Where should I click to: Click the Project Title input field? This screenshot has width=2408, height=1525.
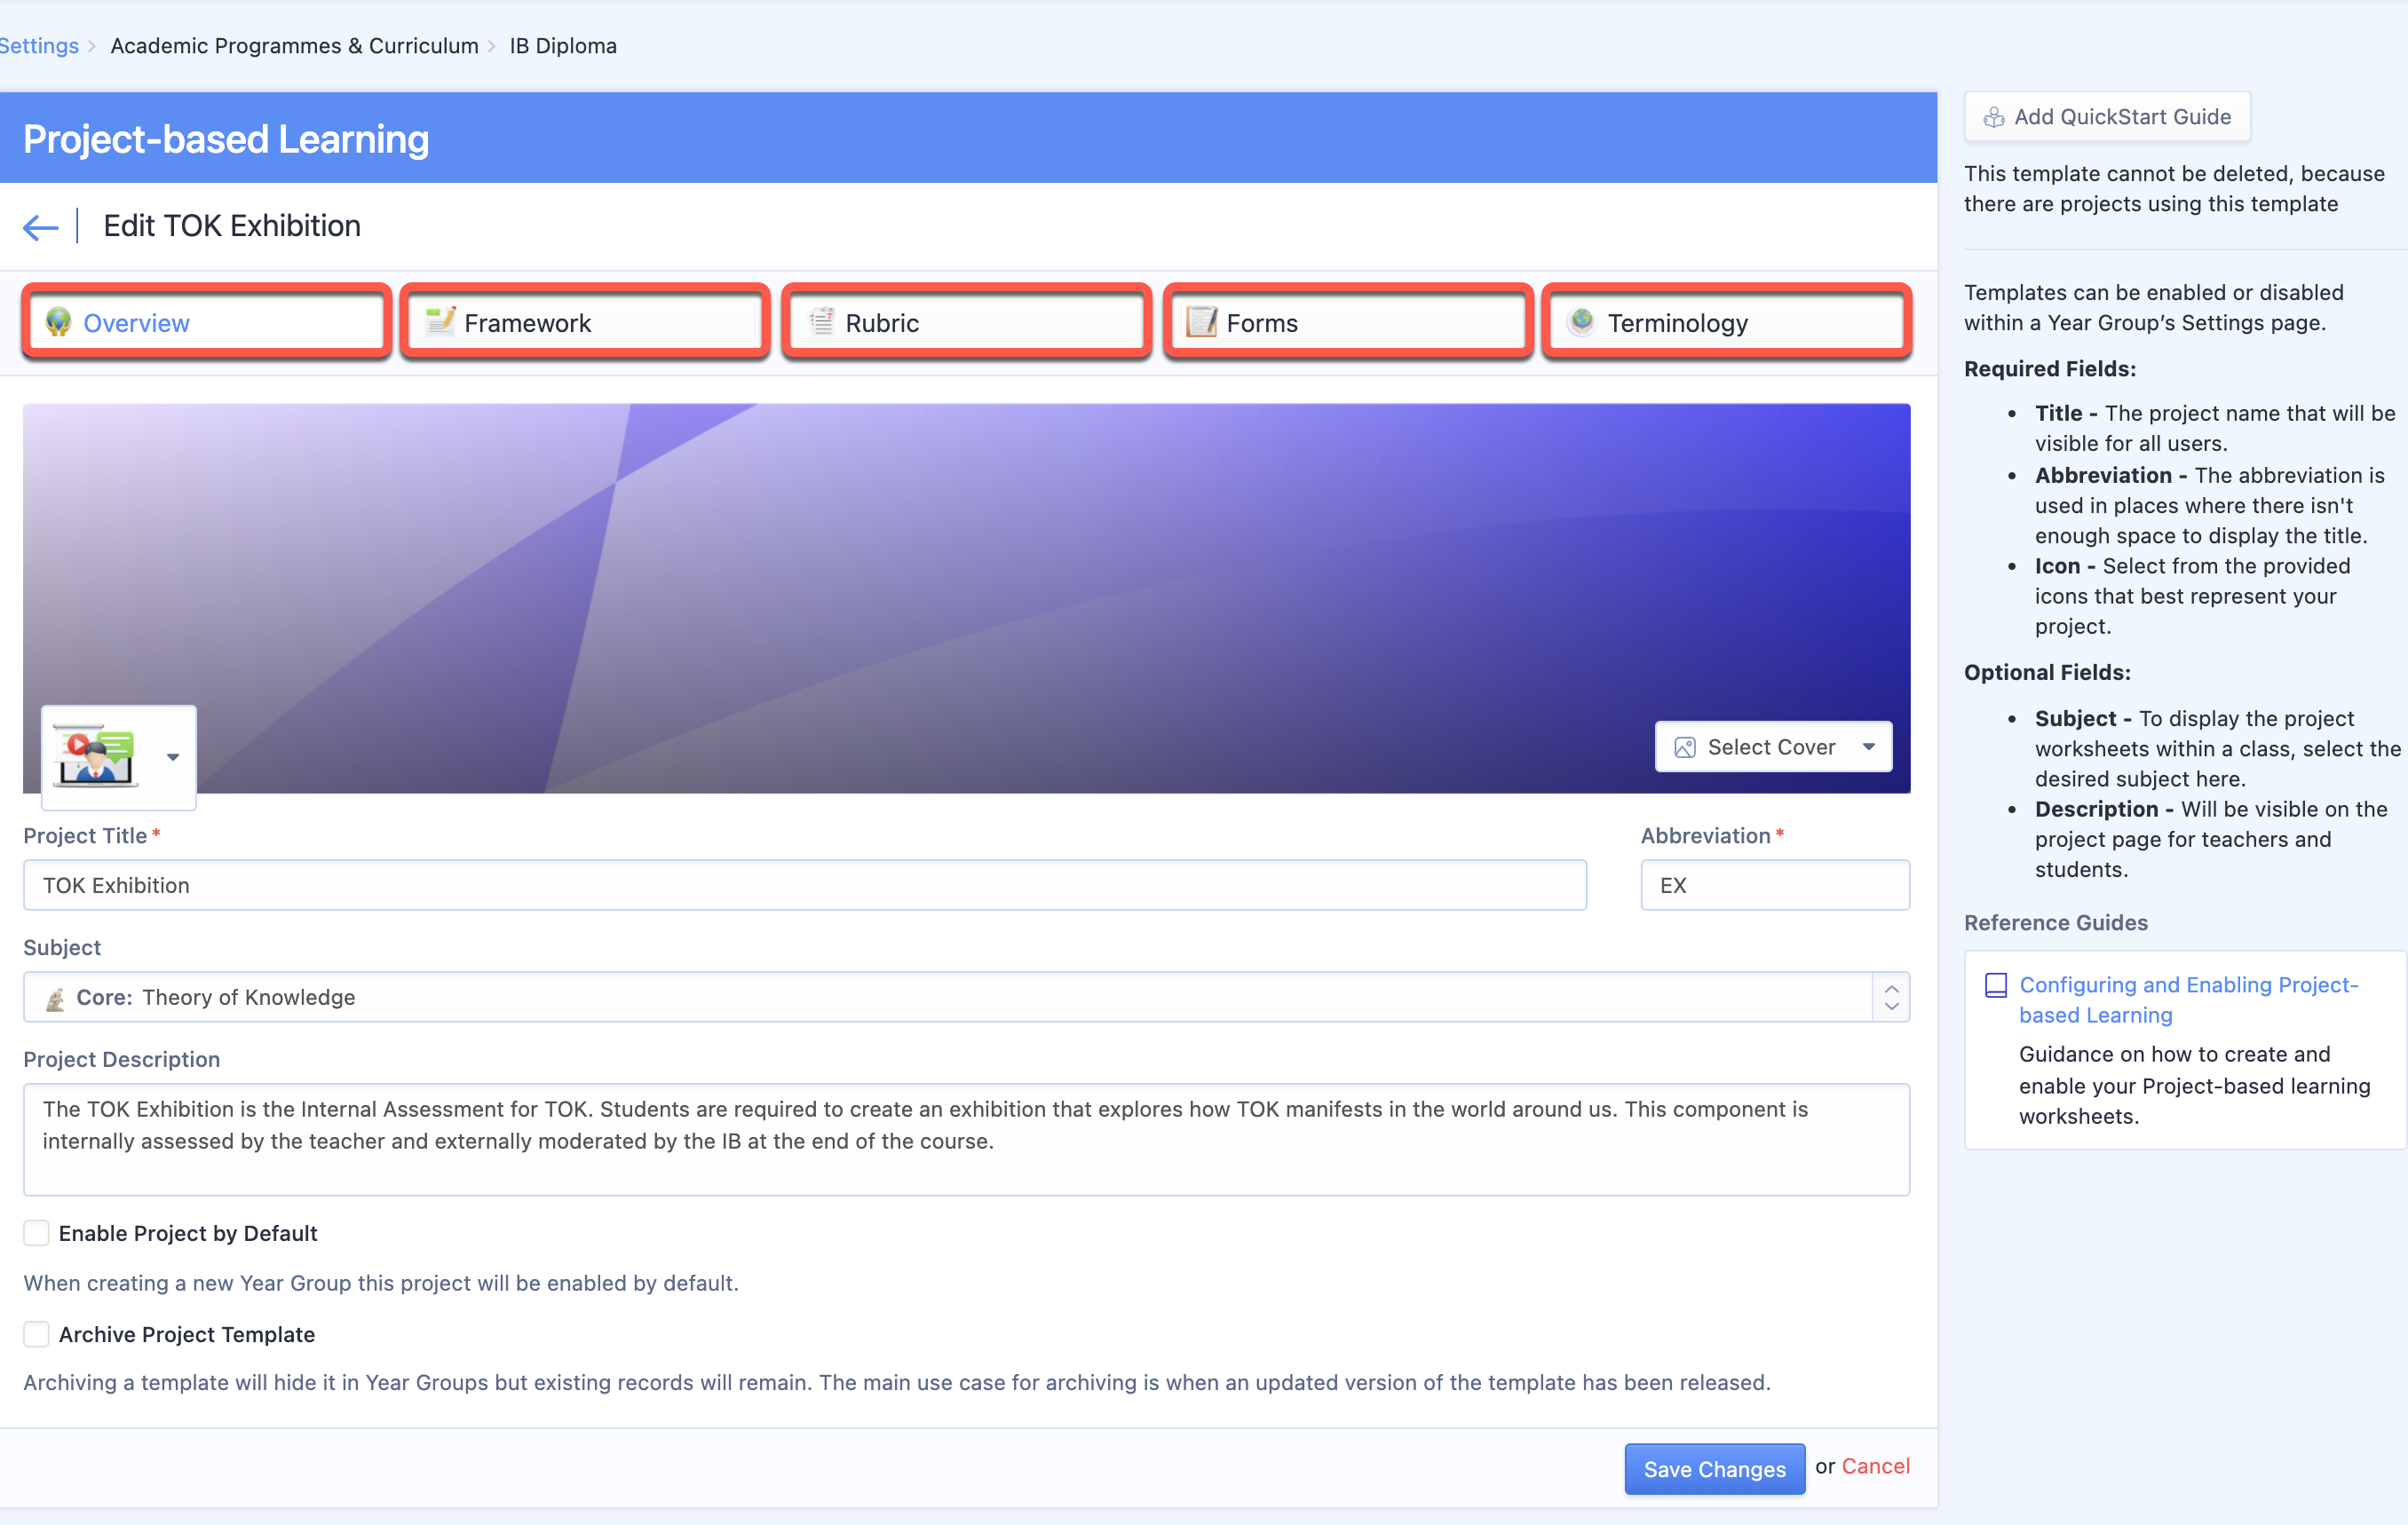[804, 885]
